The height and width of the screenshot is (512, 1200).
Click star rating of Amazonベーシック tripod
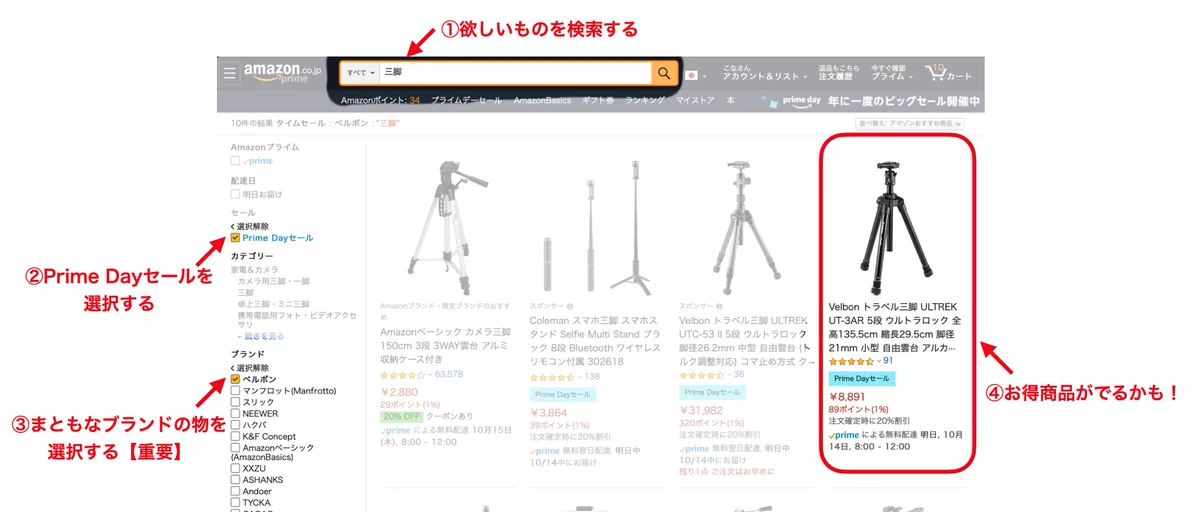coord(401,374)
